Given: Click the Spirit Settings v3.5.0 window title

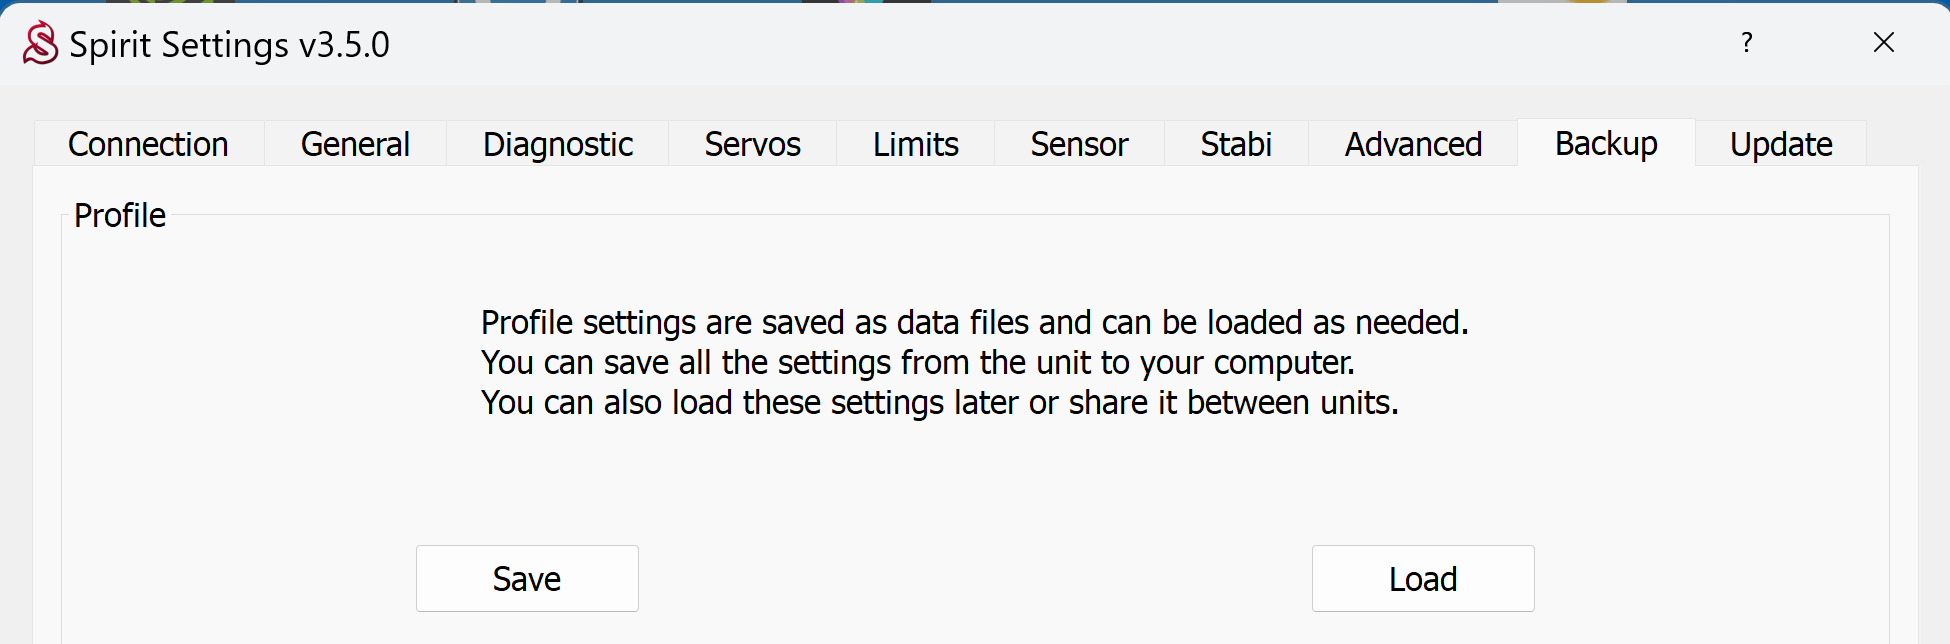Looking at the screenshot, I should coord(229,45).
